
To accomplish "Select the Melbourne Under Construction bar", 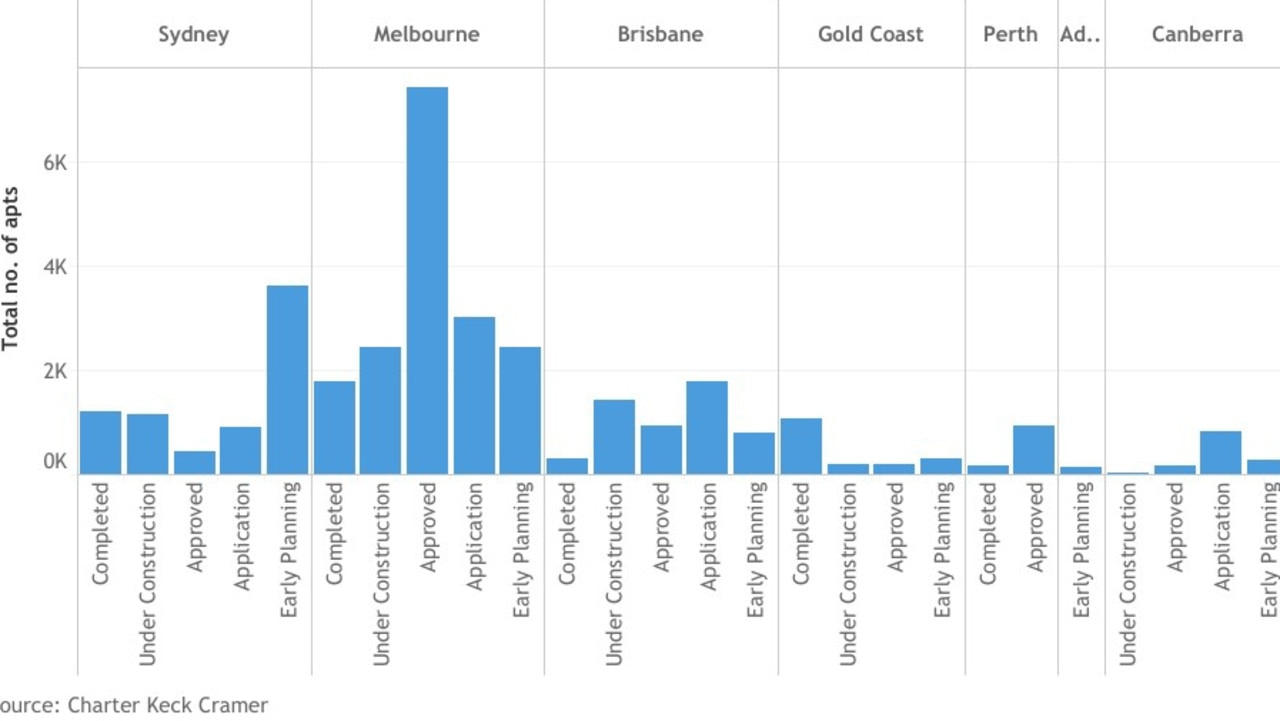I will click(380, 411).
